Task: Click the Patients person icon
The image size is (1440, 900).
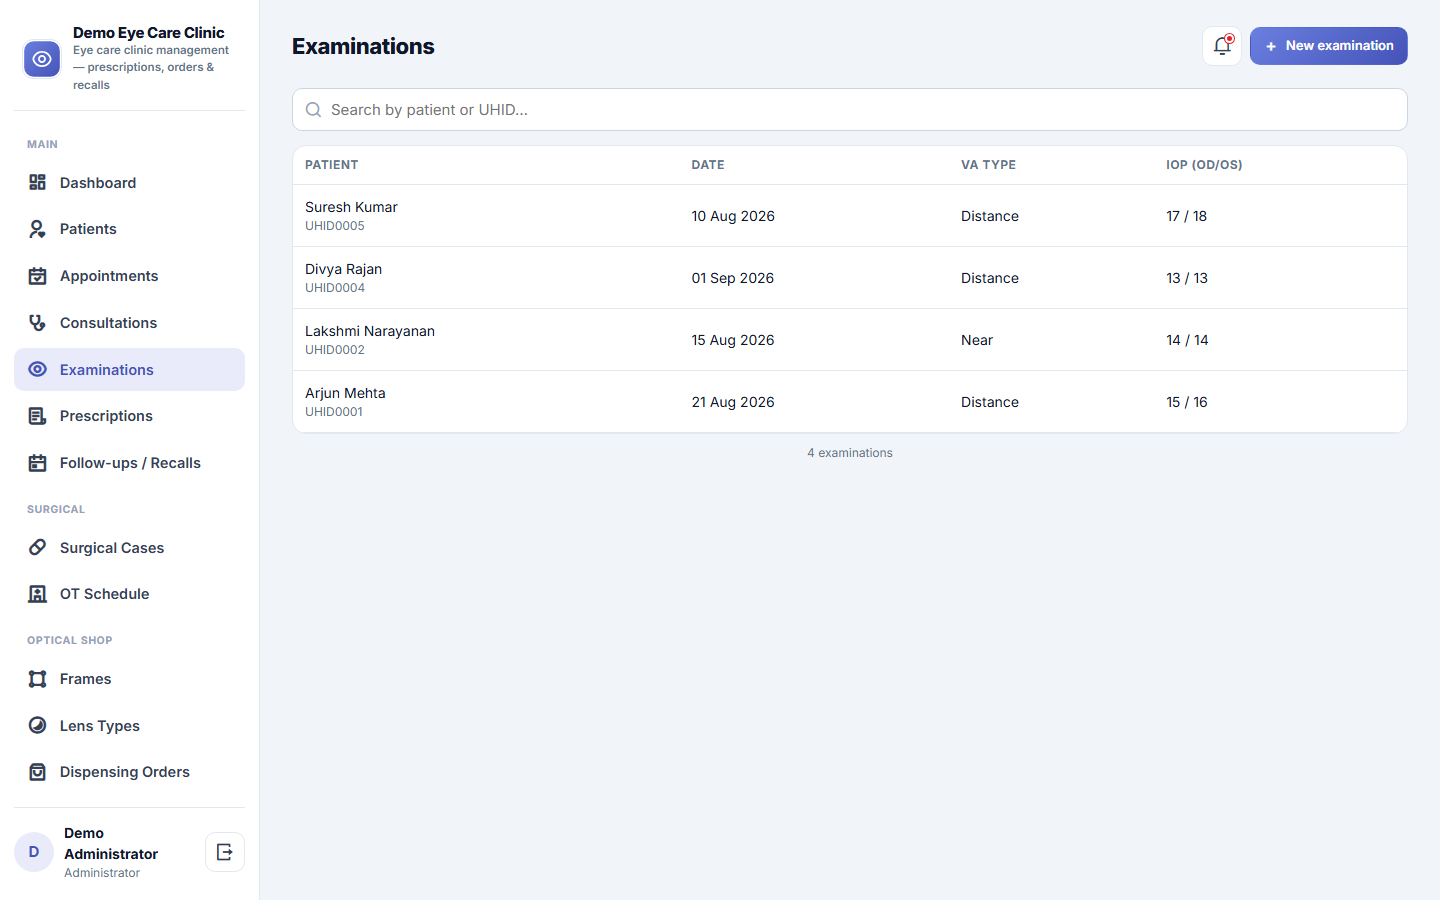Action: (x=38, y=229)
